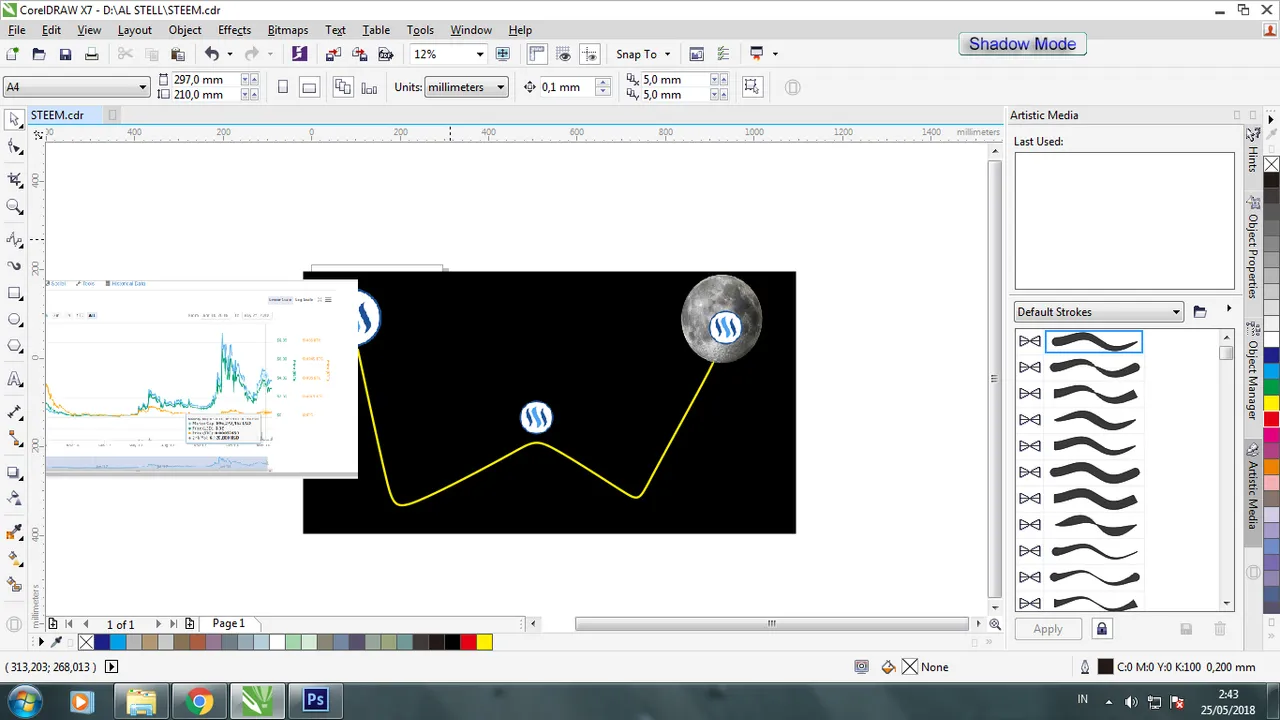Viewport: 1280px width, 720px height.
Task: Select the Text tool
Action: 15,379
